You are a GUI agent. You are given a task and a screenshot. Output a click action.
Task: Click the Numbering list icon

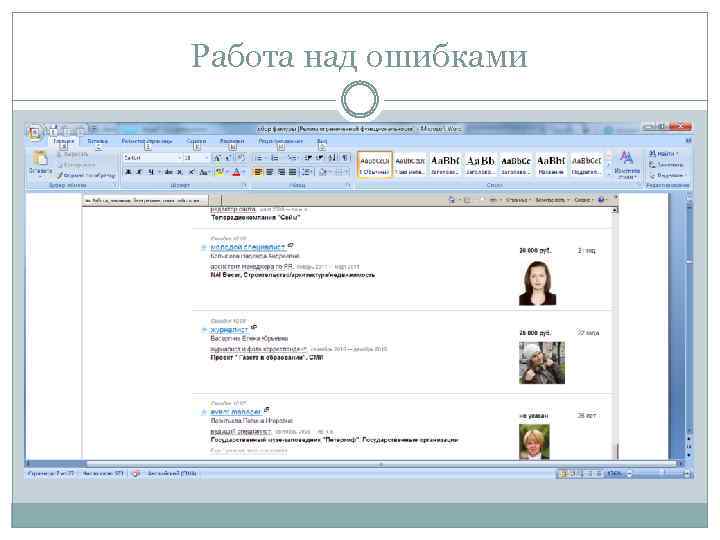point(275,158)
